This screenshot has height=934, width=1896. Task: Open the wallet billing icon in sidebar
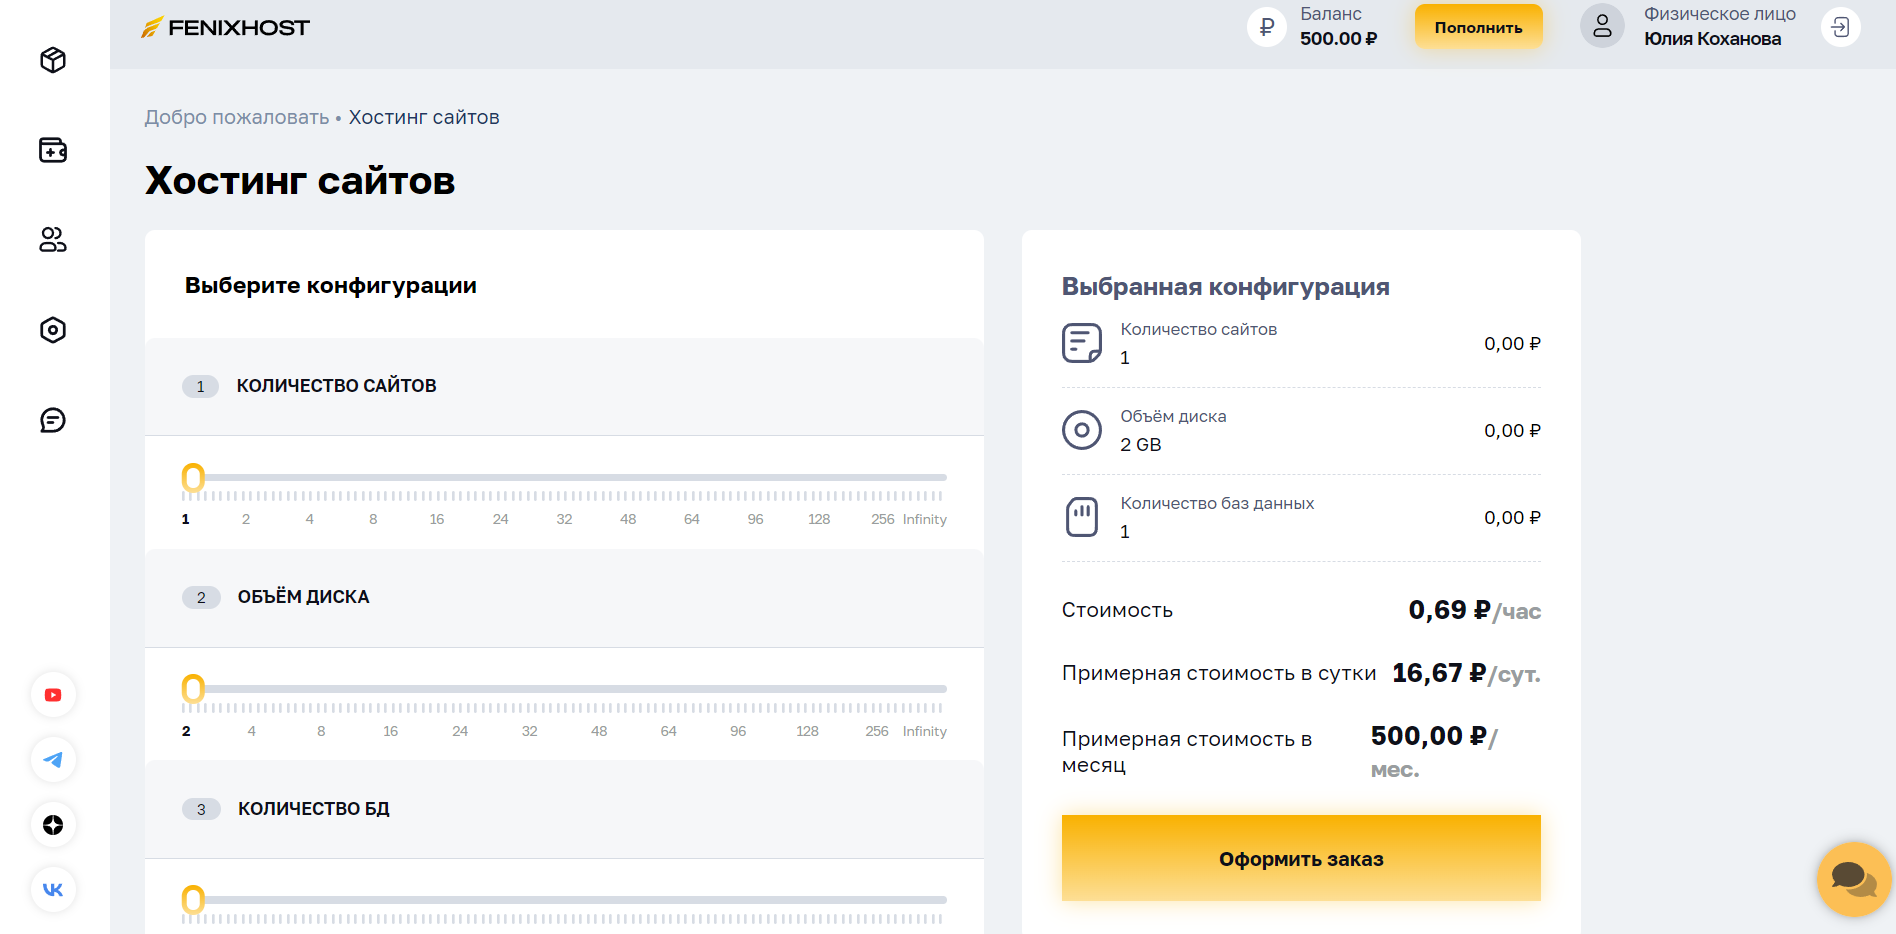pyautogui.click(x=53, y=150)
